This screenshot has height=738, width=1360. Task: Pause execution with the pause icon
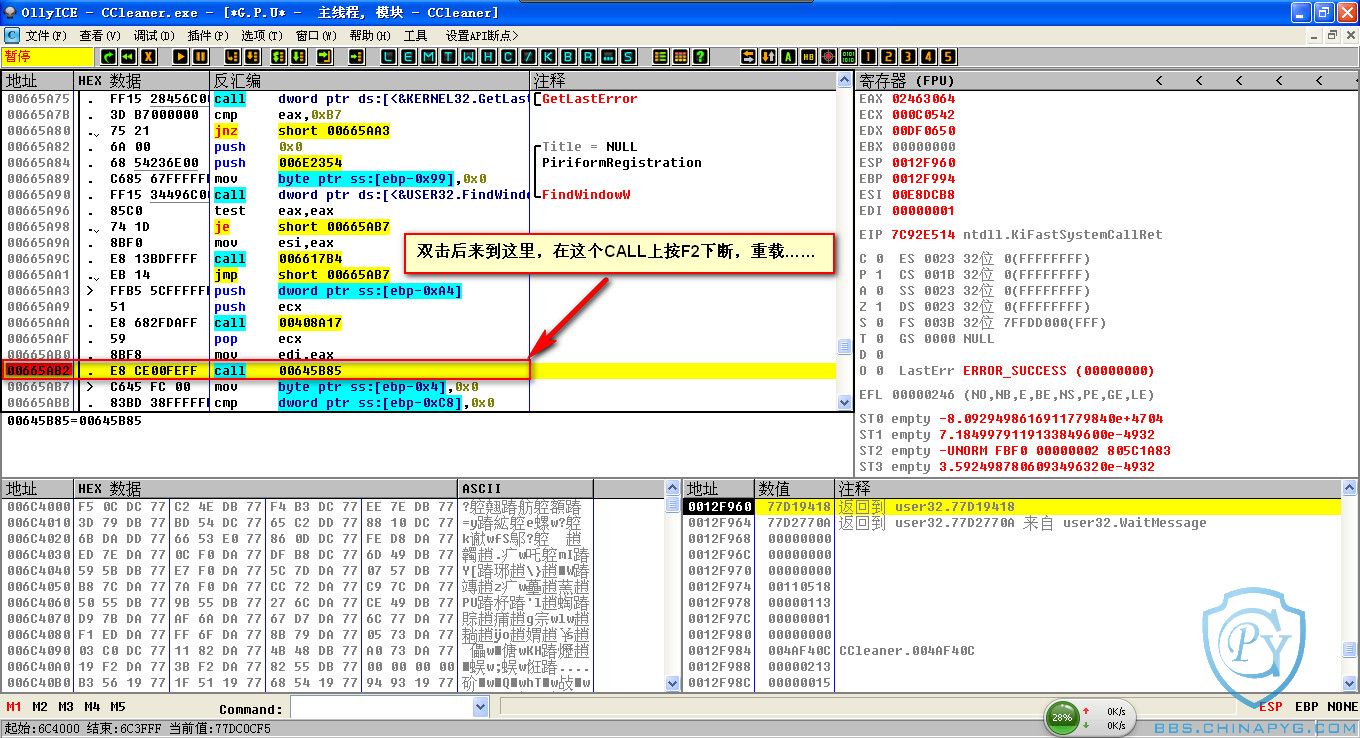tap(200, 57)
